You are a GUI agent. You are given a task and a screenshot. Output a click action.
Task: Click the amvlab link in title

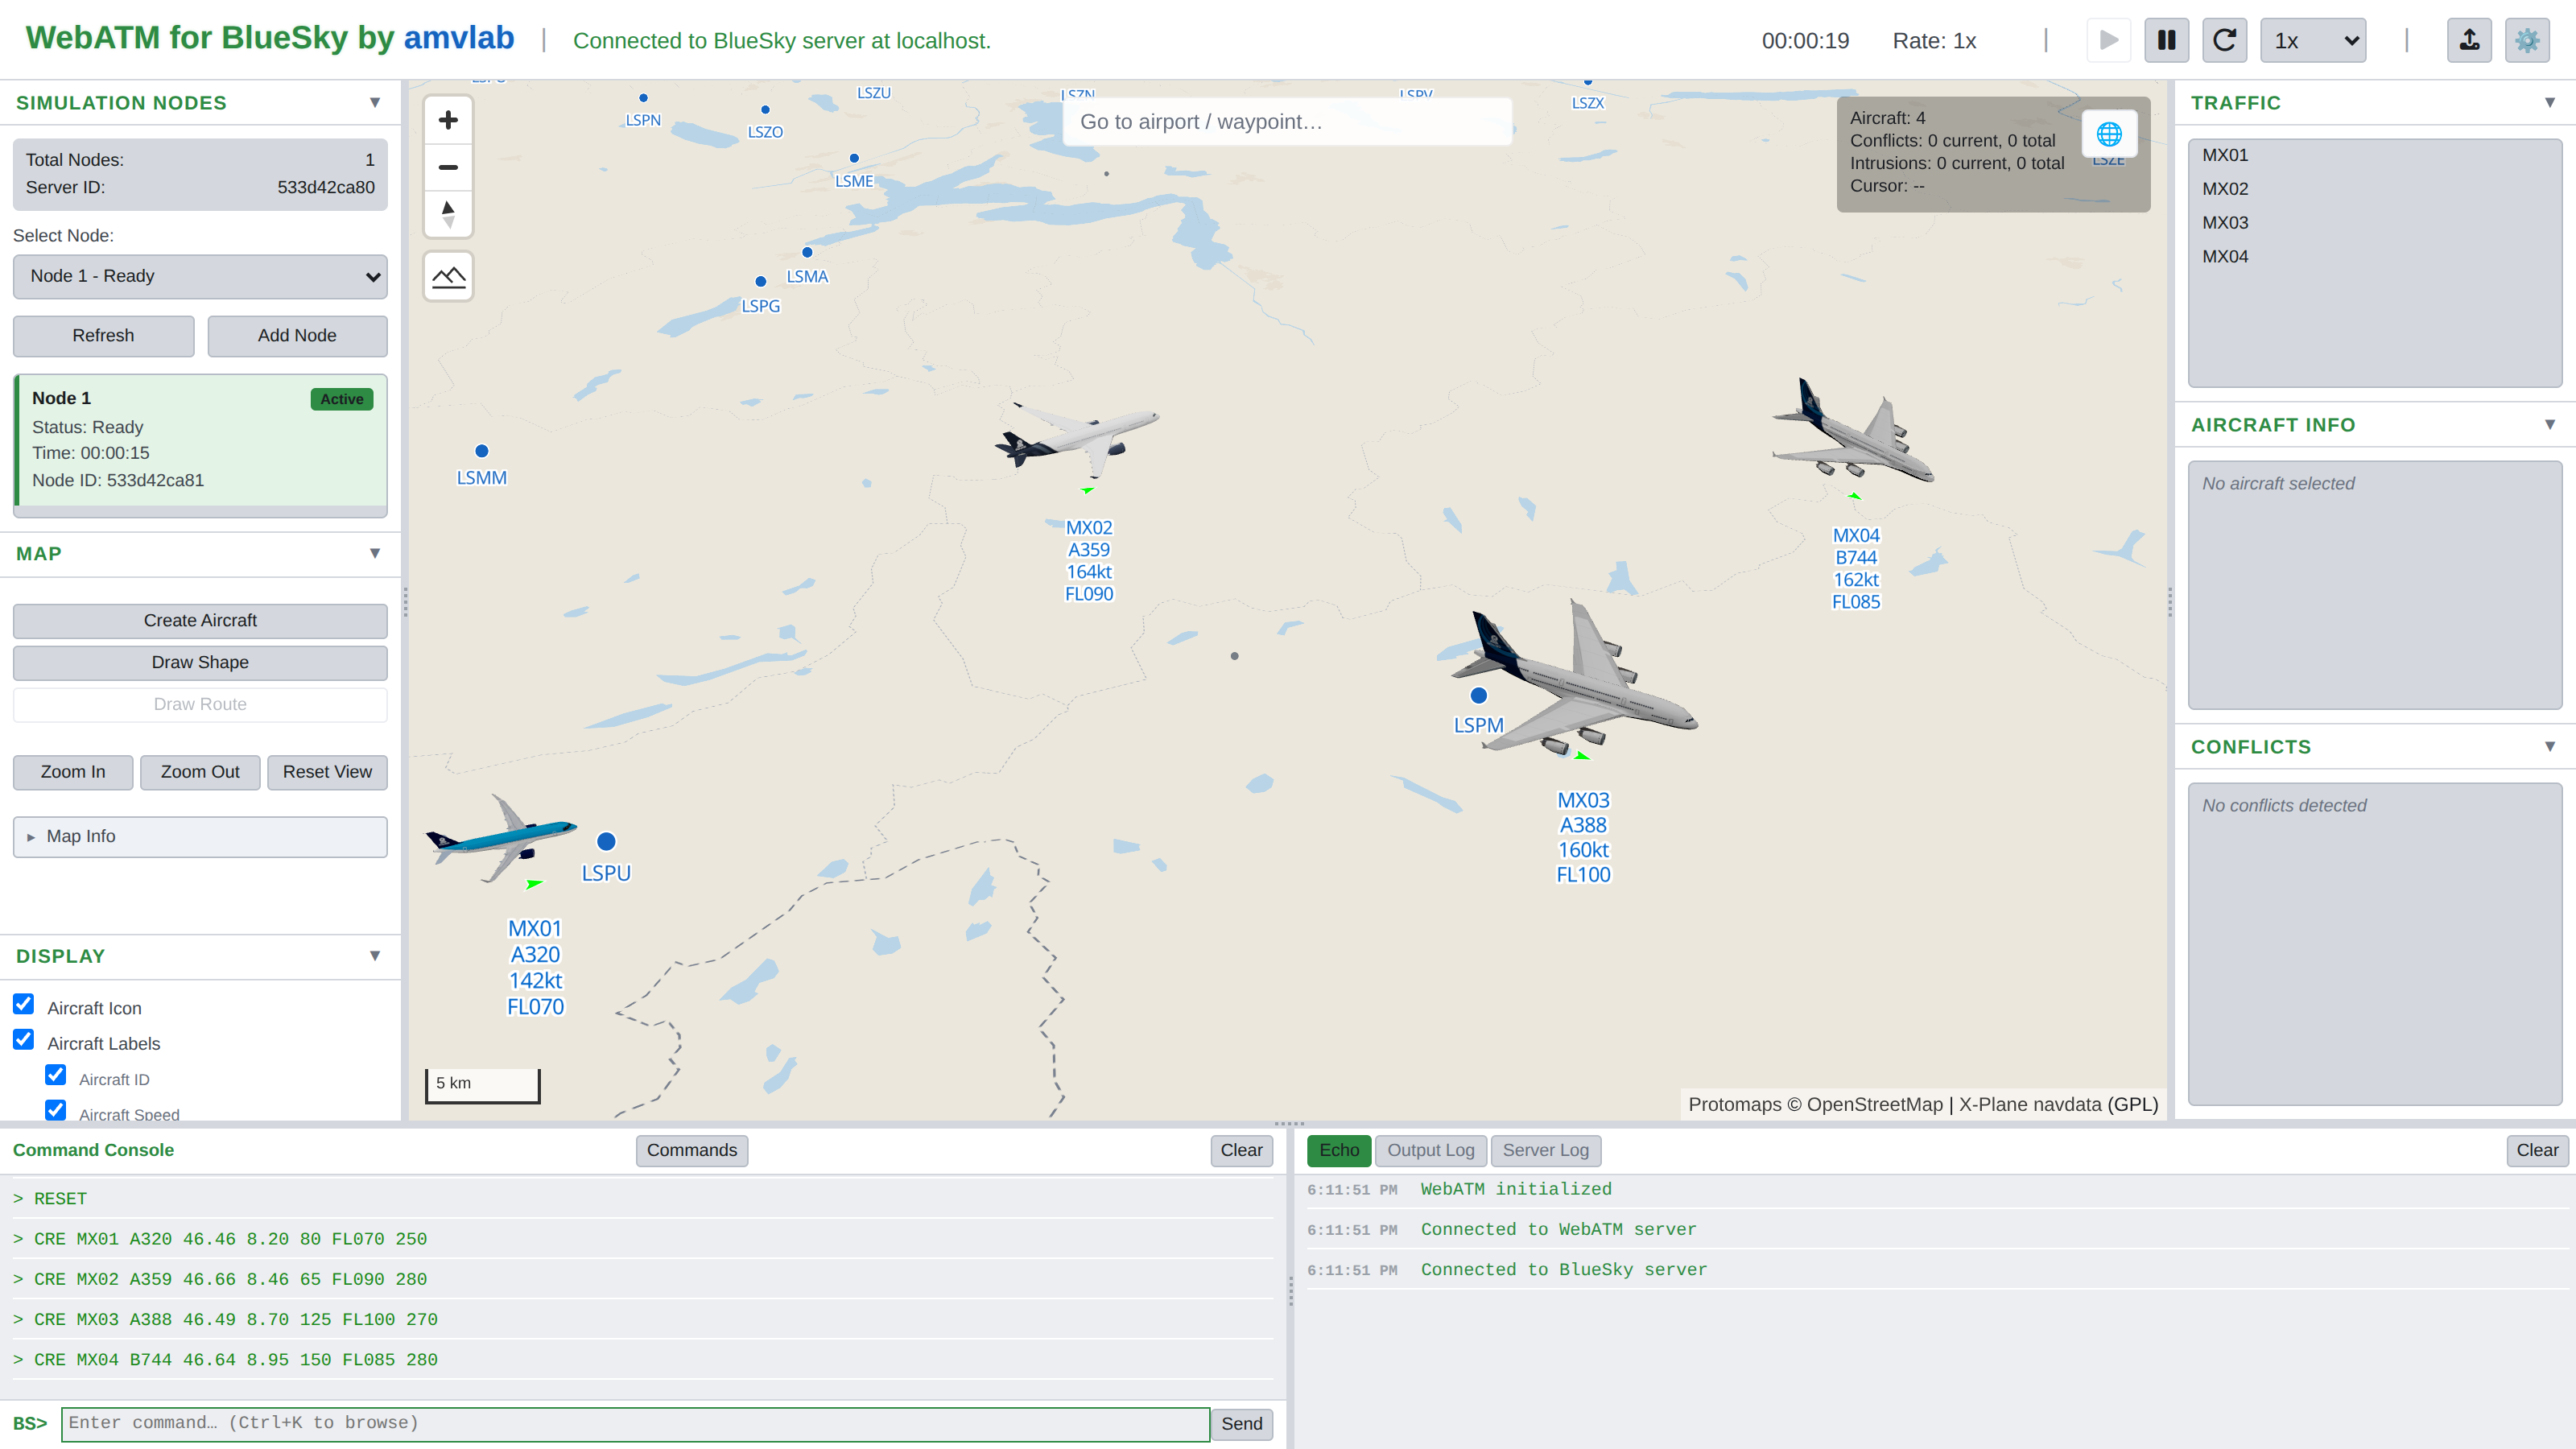click(x=459, y=38)
